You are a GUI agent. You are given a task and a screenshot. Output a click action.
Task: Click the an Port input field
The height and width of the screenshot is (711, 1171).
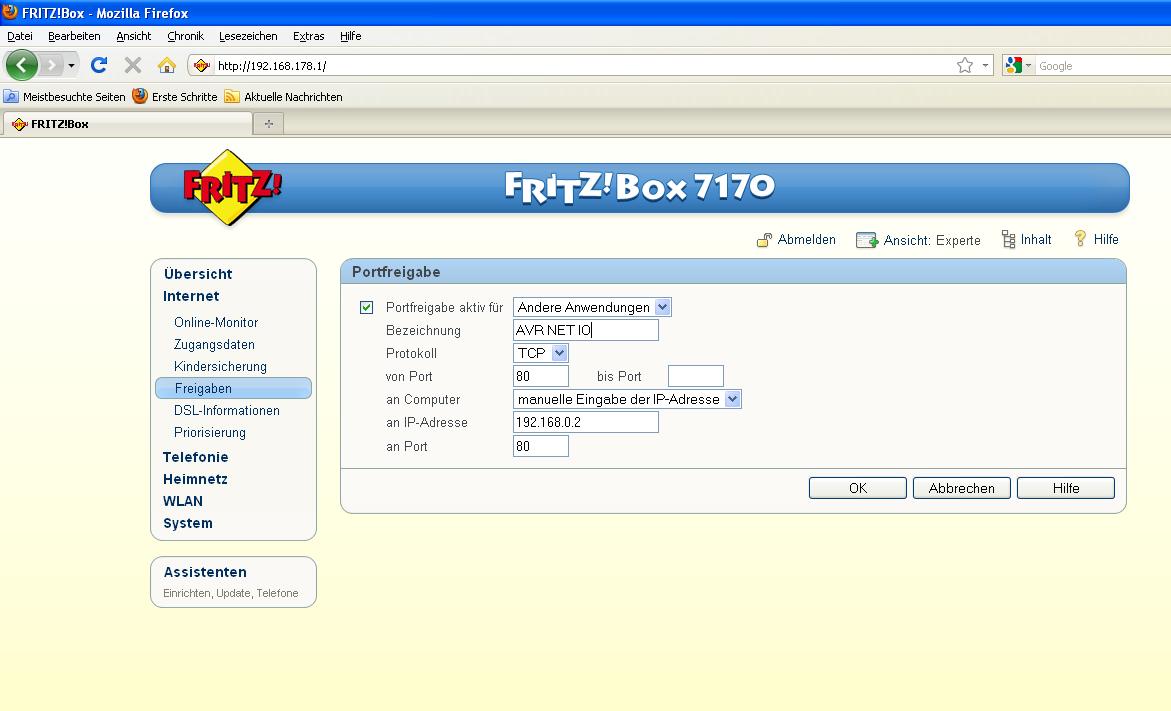541,447
